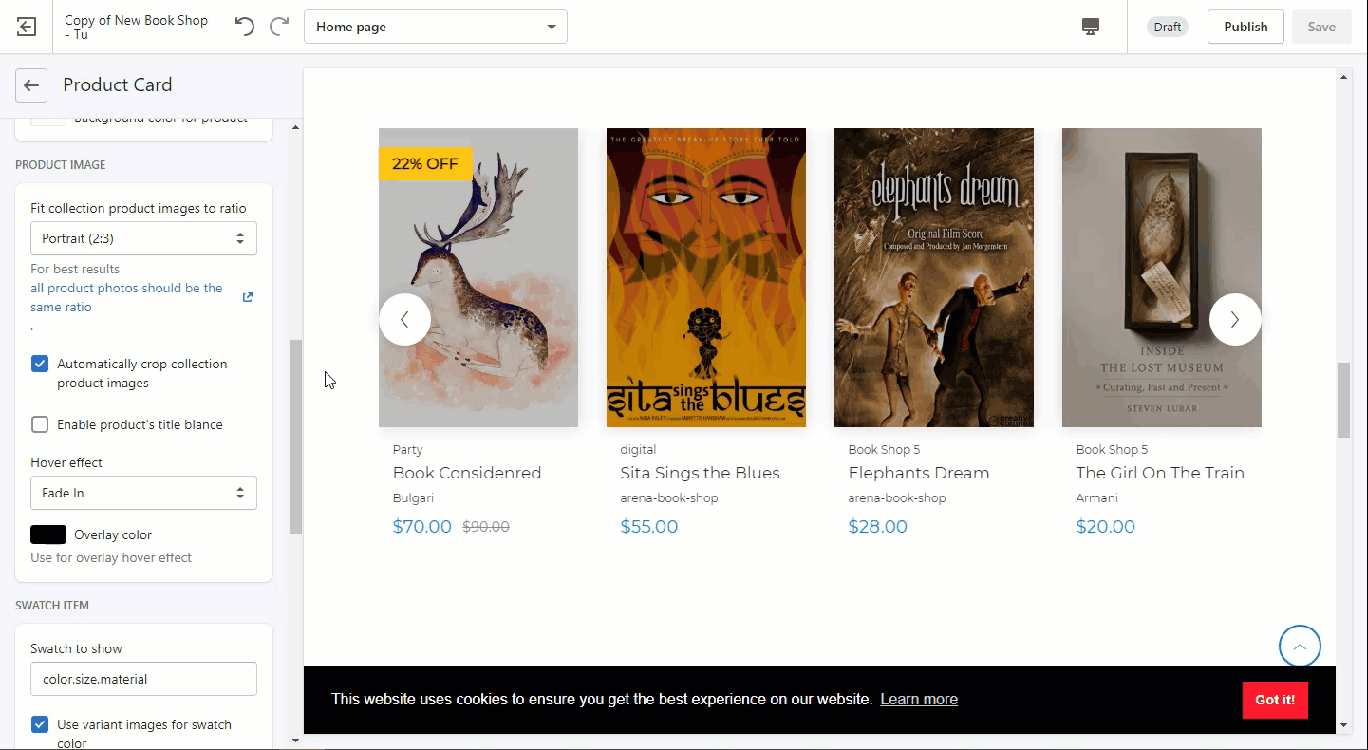Toggle Use variant images for swatch color
1368x750 pixels.
pyautogui.click(x=40, y=725)
